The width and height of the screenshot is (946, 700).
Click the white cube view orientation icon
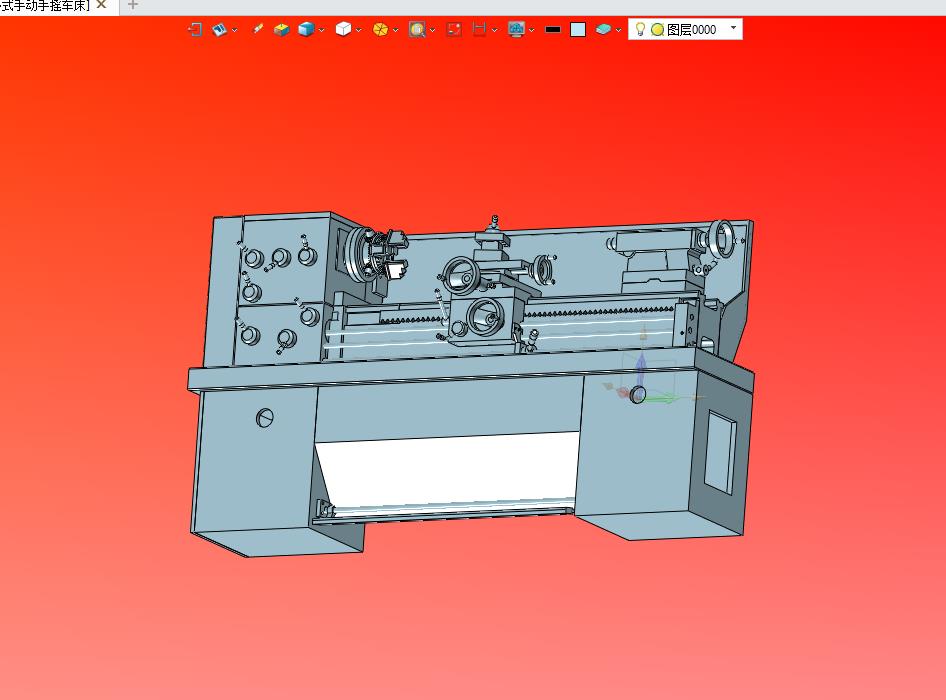coord(343,29)
